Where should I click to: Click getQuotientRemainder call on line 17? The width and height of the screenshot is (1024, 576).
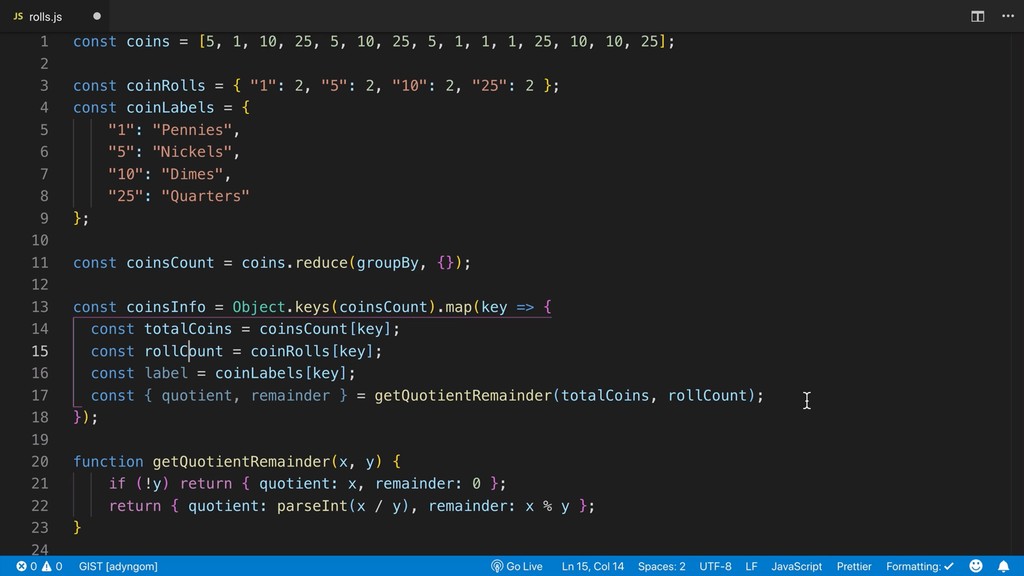[x=463, y=396]
